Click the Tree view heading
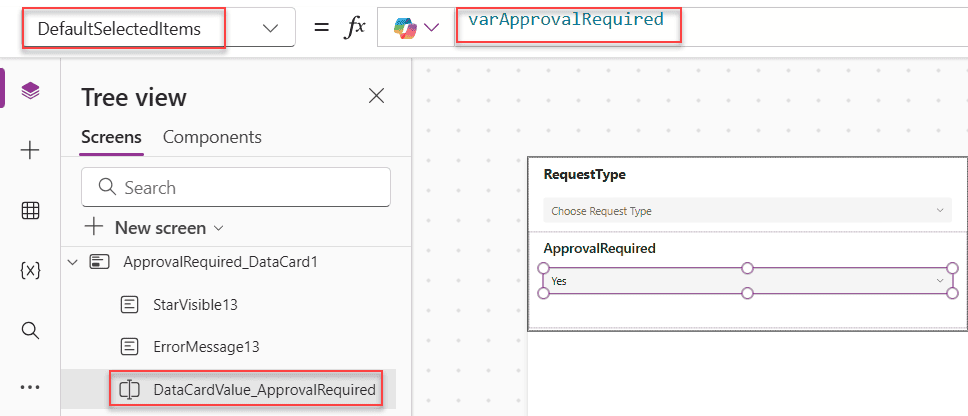This screenshot has height=416, width=968. coord(134,98)
